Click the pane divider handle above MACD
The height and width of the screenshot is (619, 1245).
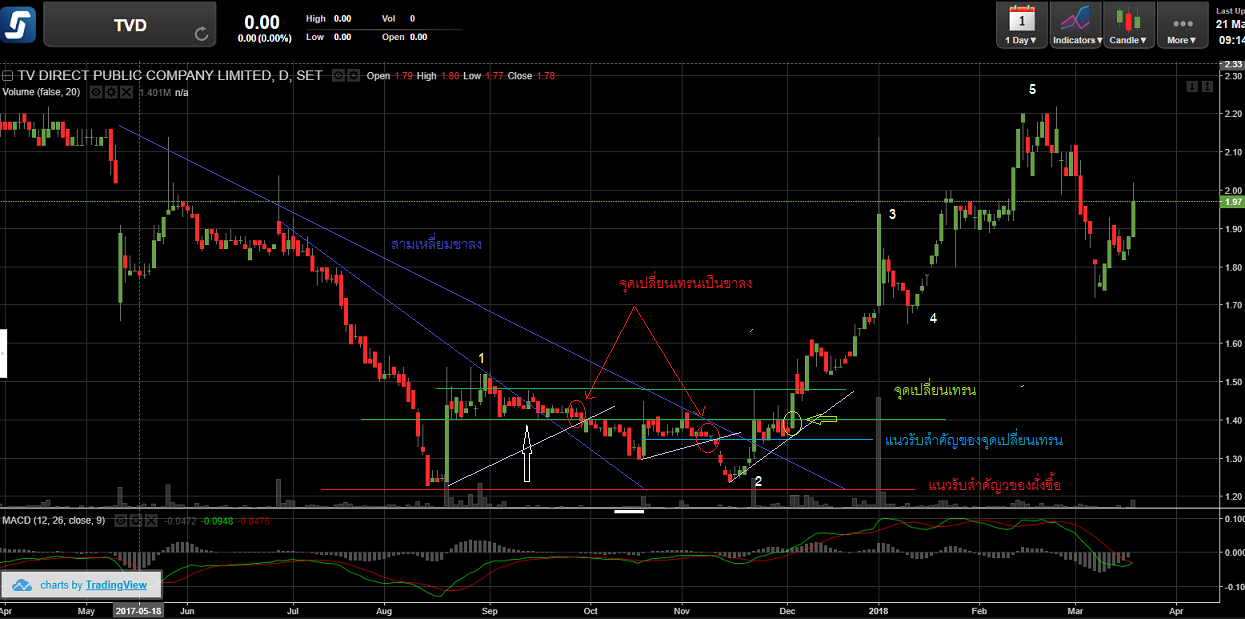click(629, 511)
